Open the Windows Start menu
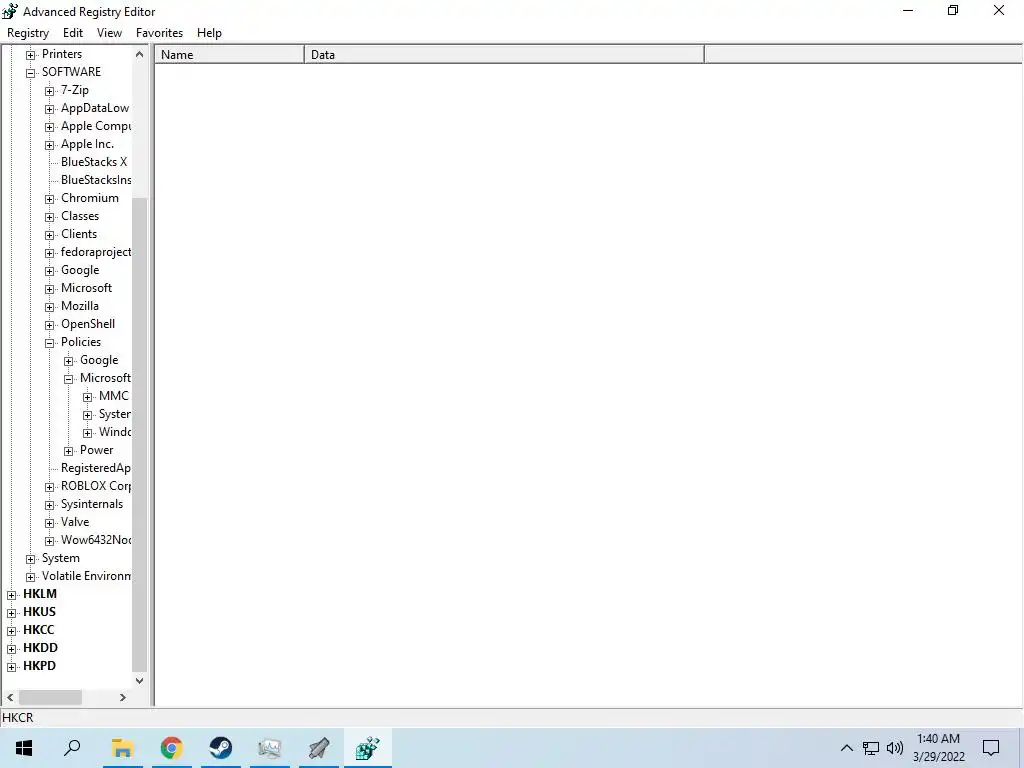Screen dimensions: 1024x768 [24, 748]
